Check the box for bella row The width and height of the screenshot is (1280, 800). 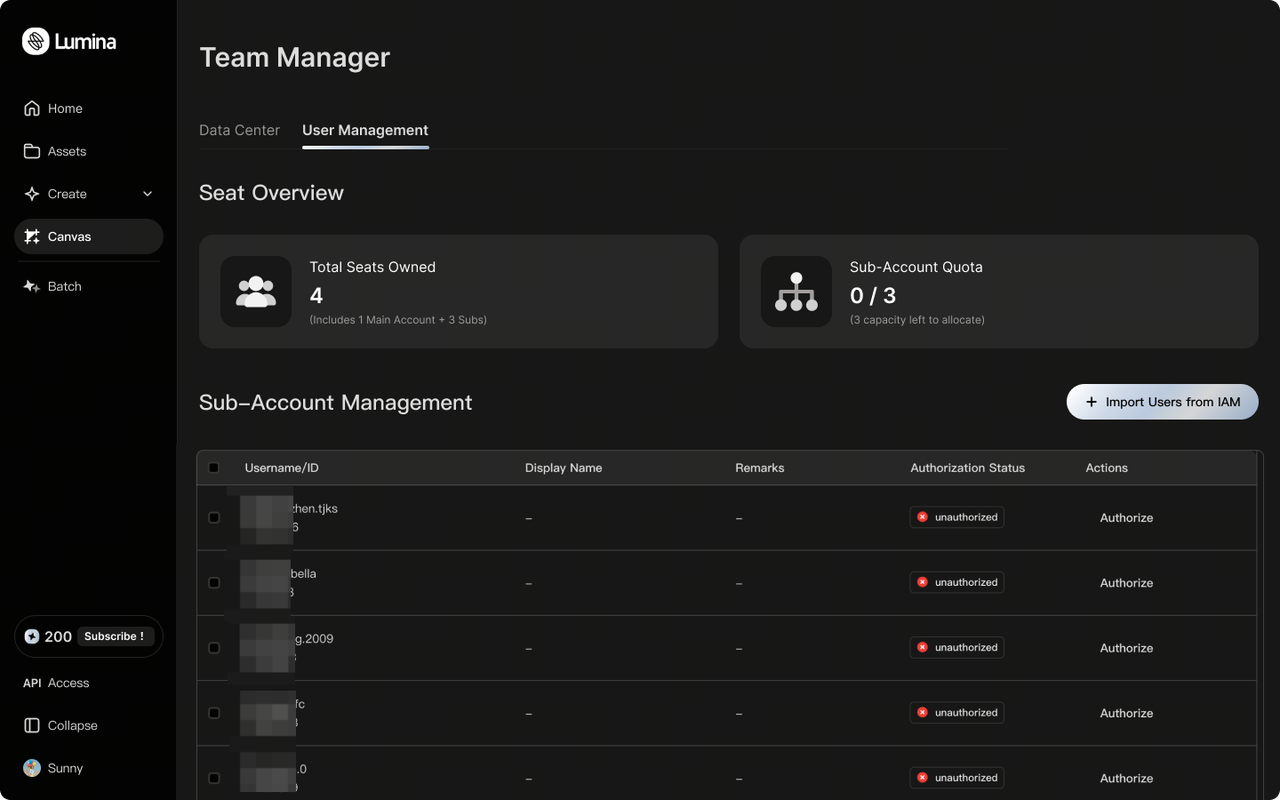(214, 583)
